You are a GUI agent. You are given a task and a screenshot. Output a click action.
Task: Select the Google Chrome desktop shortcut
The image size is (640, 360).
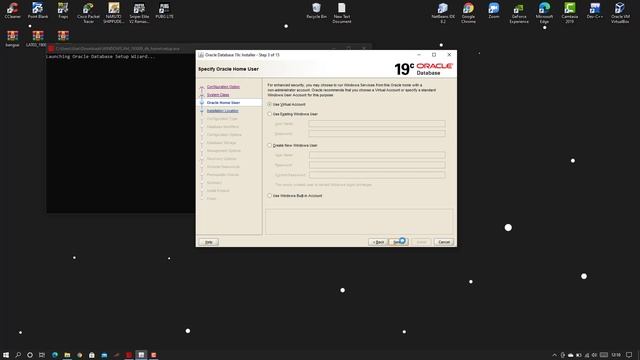tap(468, 13)
